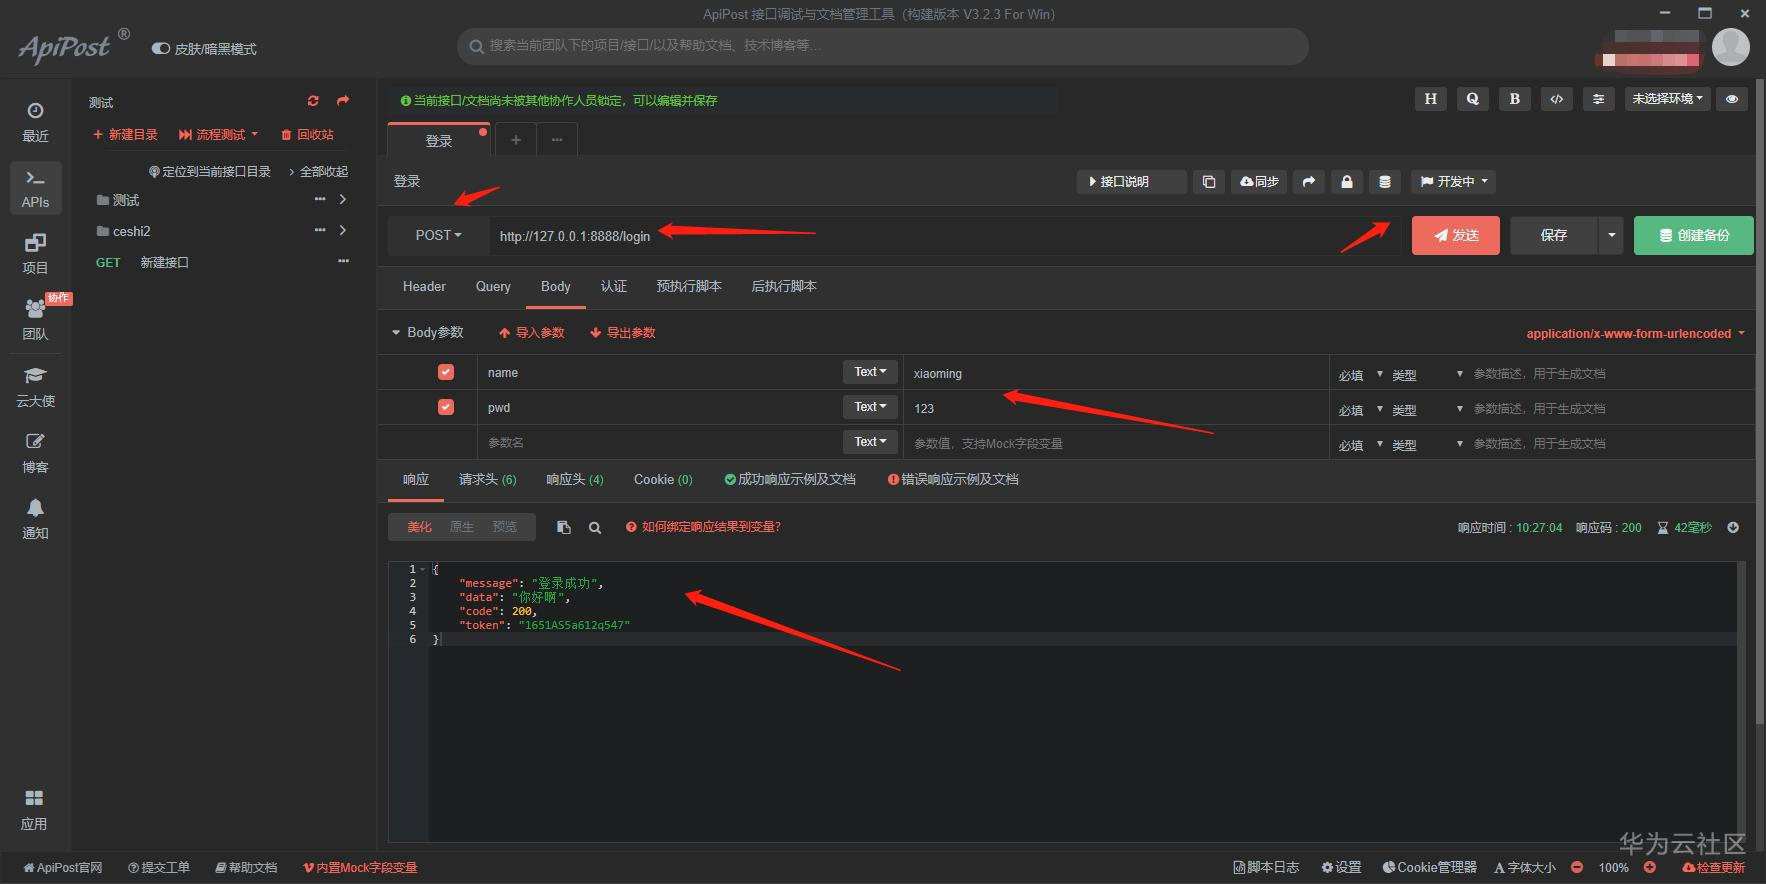1766x884 pixels.
Task: Expand the 测试 folder chevron
Action: point(343,200)
